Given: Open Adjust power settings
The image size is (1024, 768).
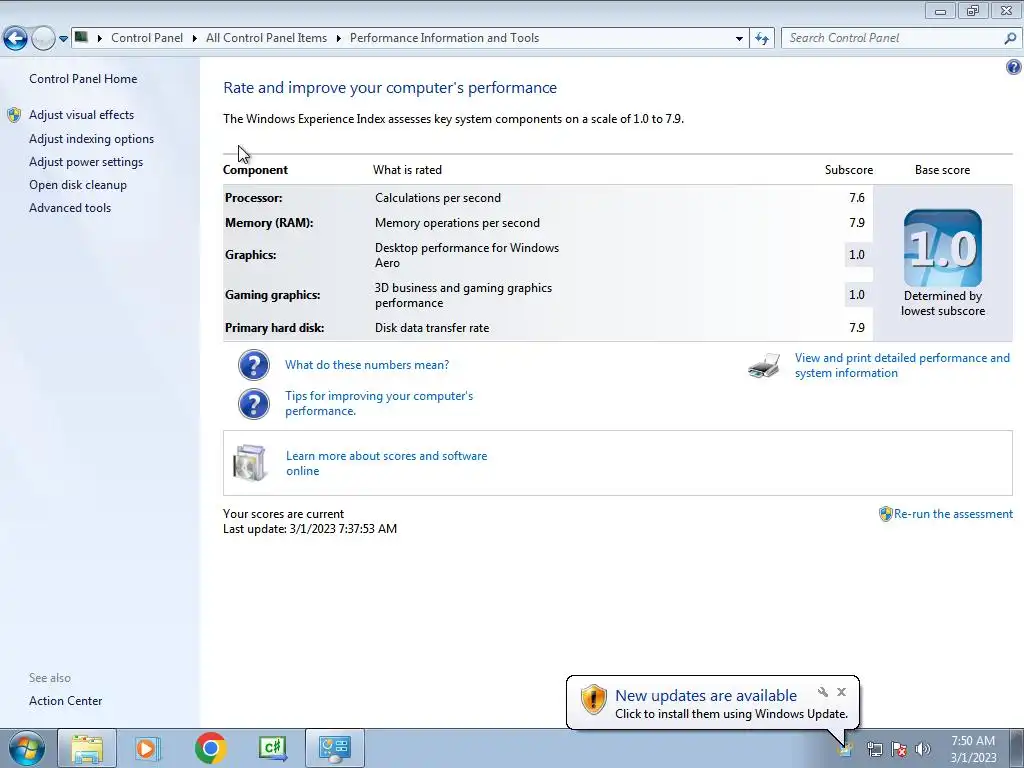Looking at the screenshot, I should (x=86, y=162).
